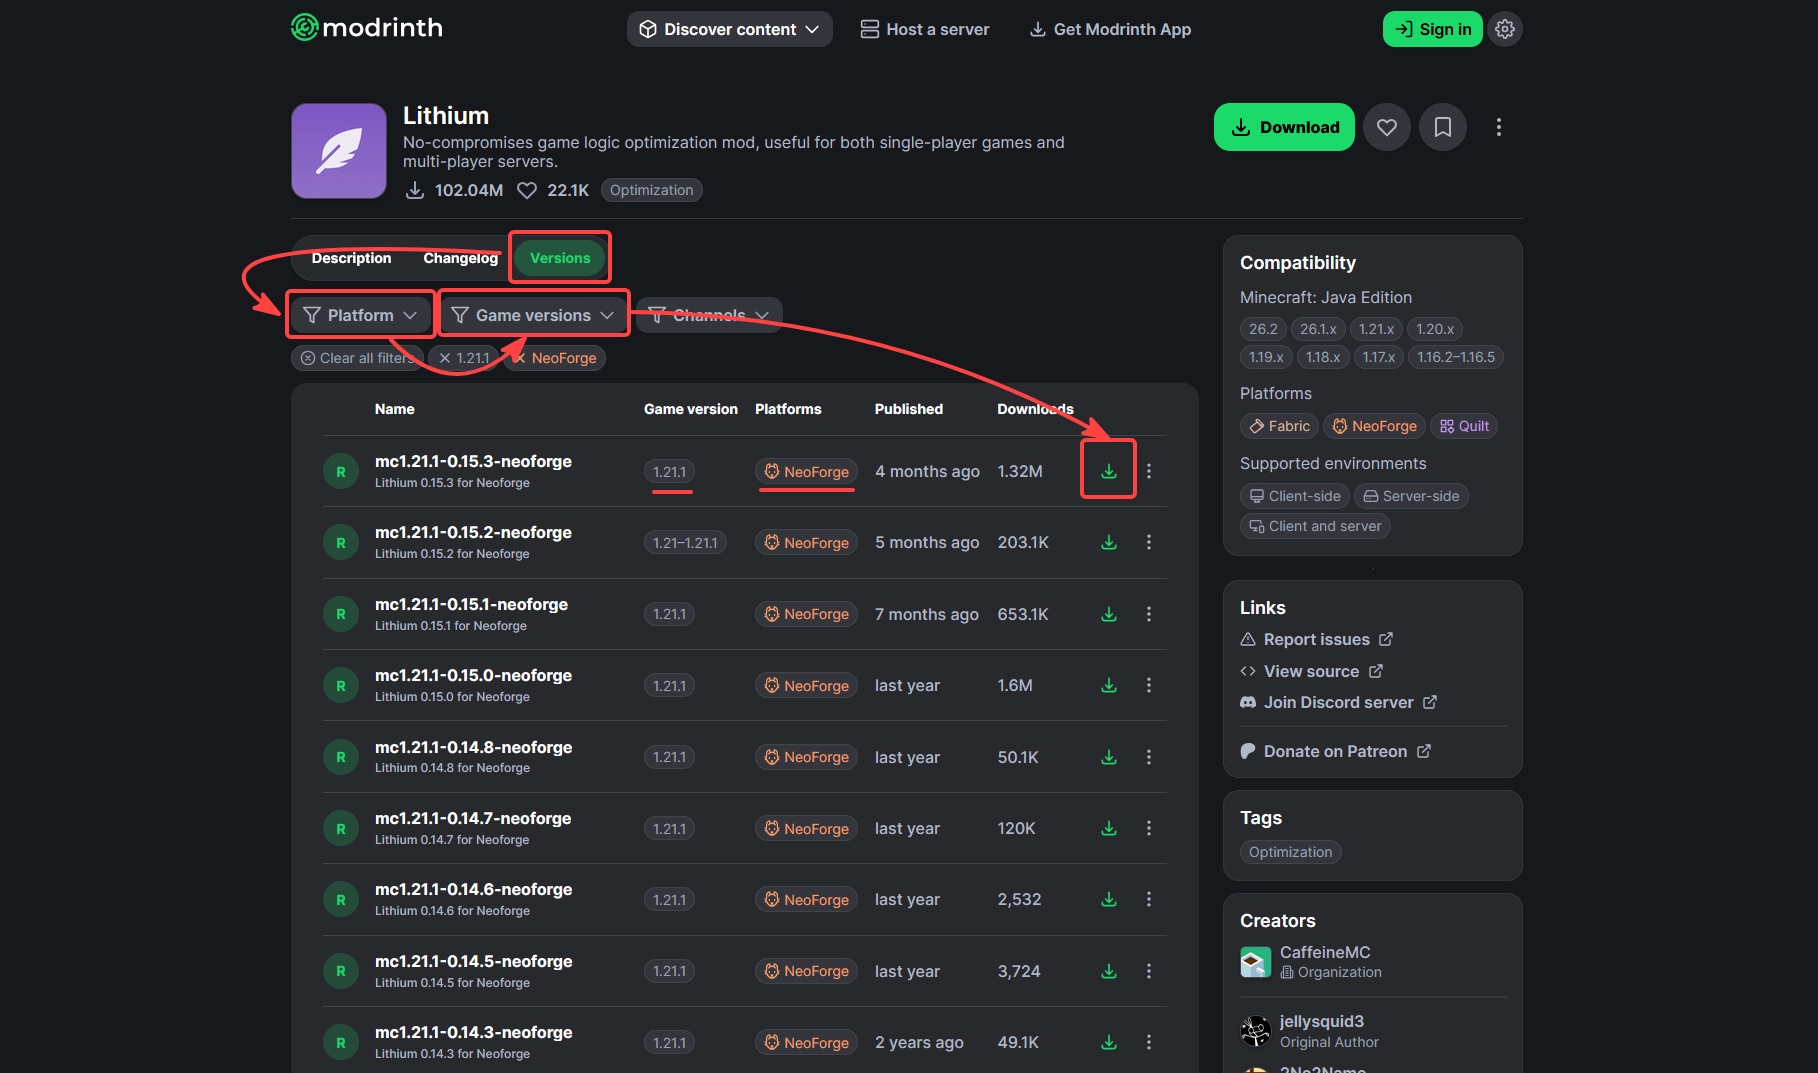The height and width of the screenshot is (1073, 1818).
Task: Open the settings gear icon beside Sign in
Action: click(x=1505, y=29)
